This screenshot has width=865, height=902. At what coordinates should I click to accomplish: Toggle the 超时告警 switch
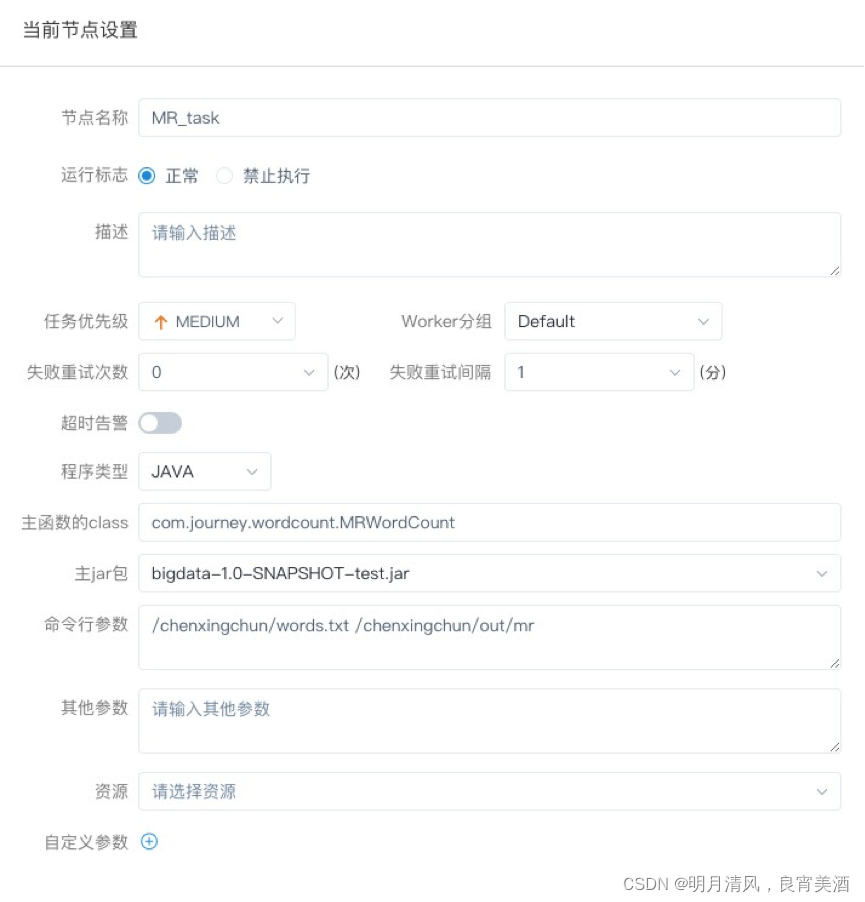point(160,423)
